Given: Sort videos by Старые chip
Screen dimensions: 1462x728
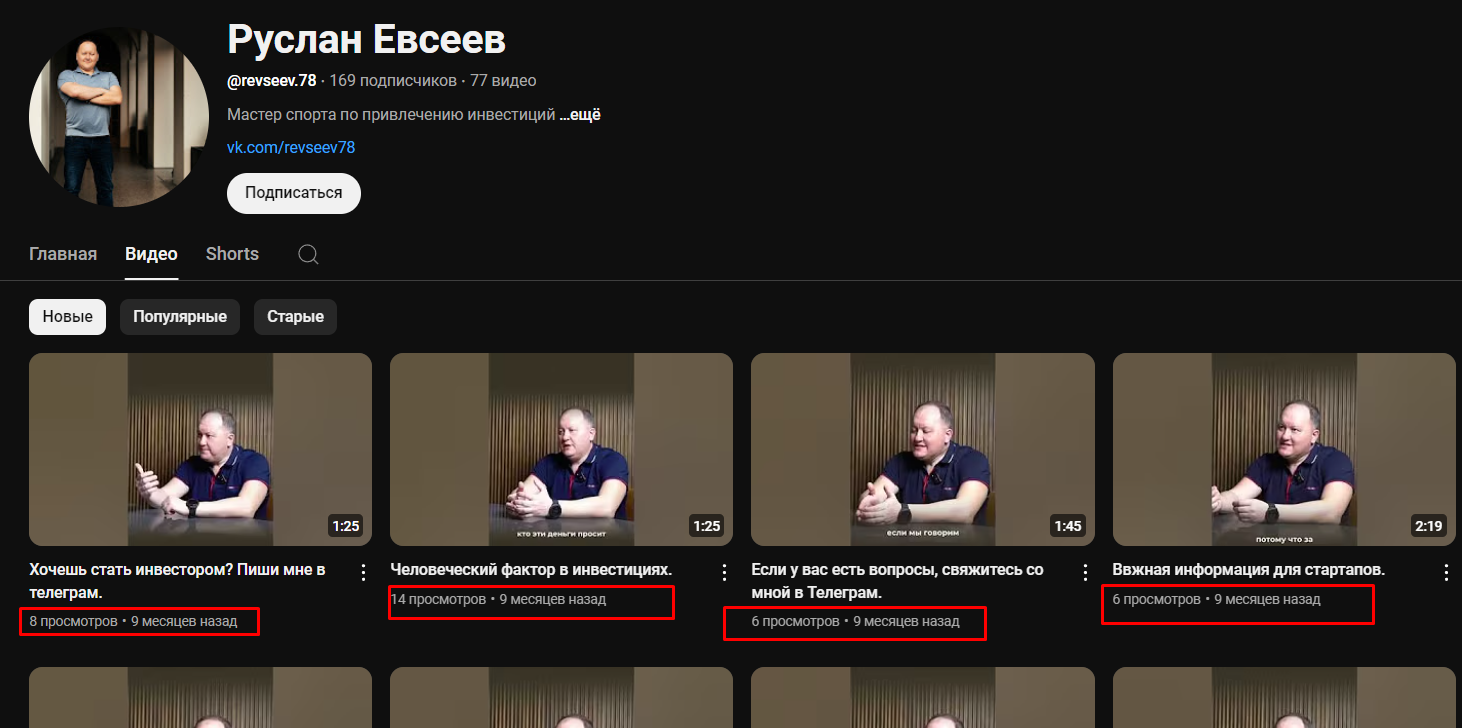Looking at the screenshot, I should pos(295,317).
